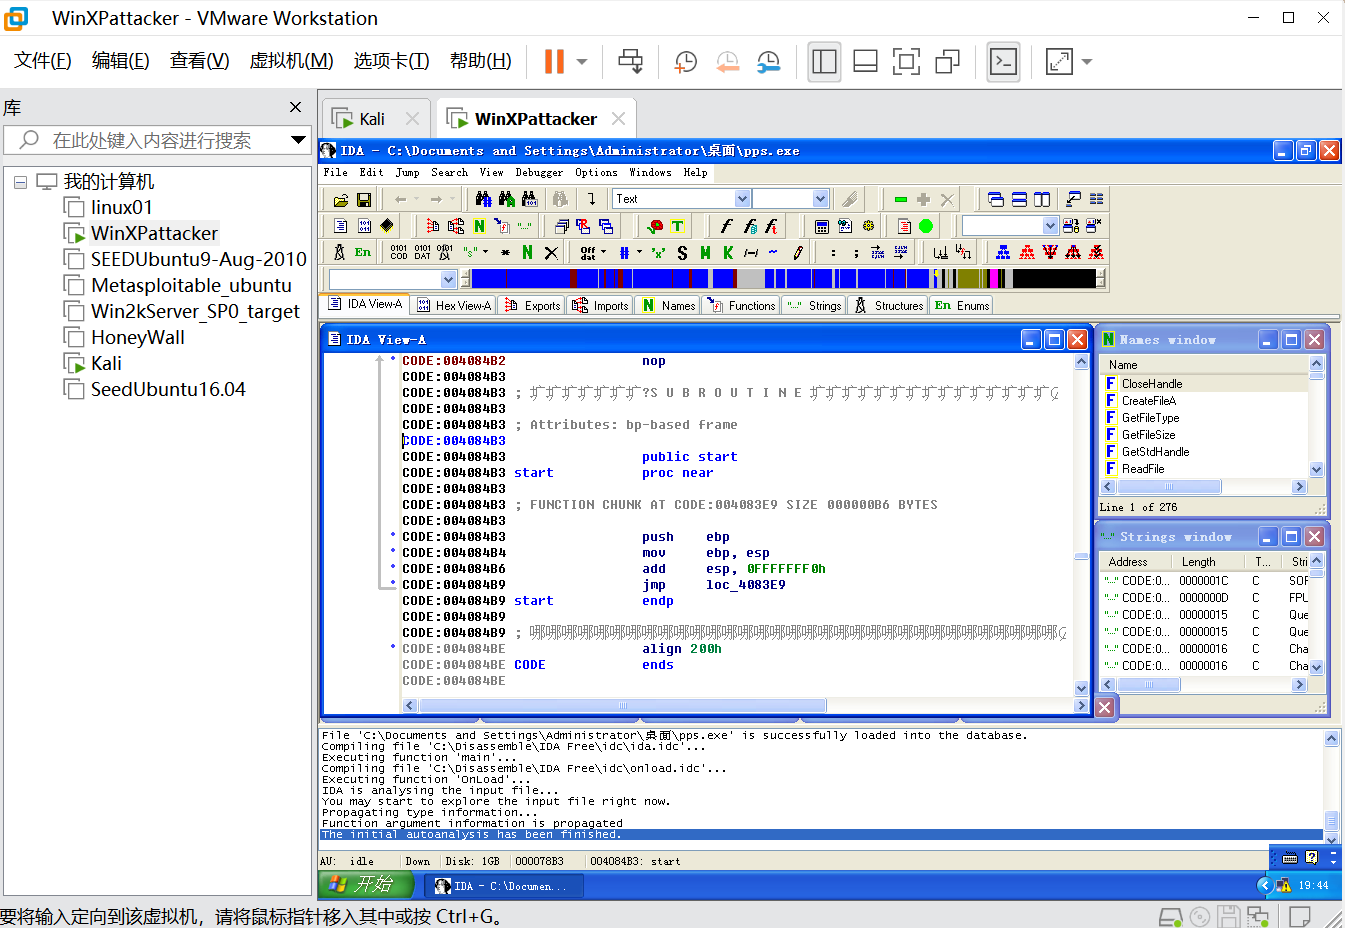Click the binoculars binary search icon

coord(529,199)
